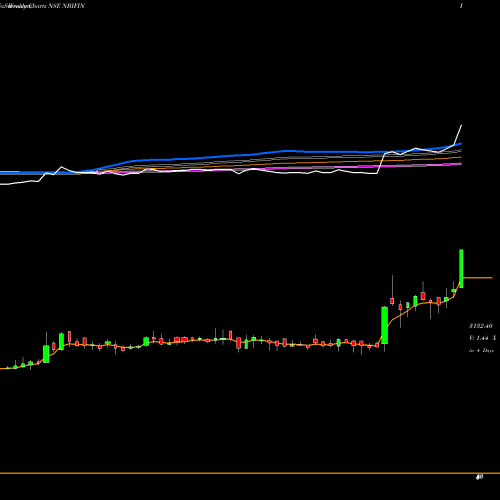Click the V: 1.44 X volume label
Image resolution: width=500 pixels, height=500 pixels.
click(x=483, y=338)
